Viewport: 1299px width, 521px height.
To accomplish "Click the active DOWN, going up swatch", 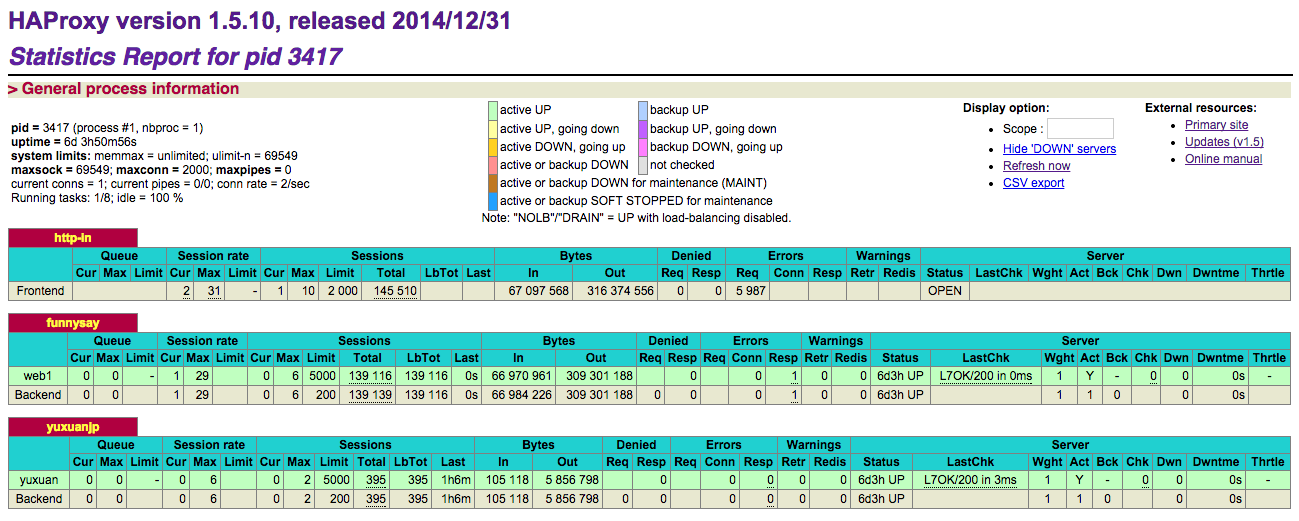I will tap(493, 146).
